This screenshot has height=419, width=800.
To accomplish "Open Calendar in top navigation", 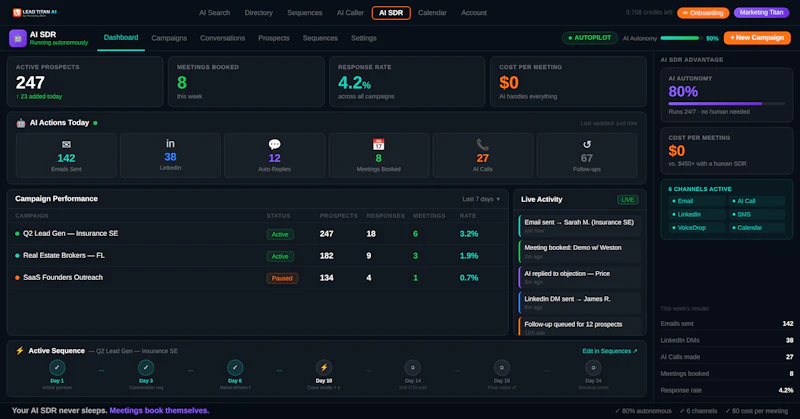I will click(x=432, y=13).
